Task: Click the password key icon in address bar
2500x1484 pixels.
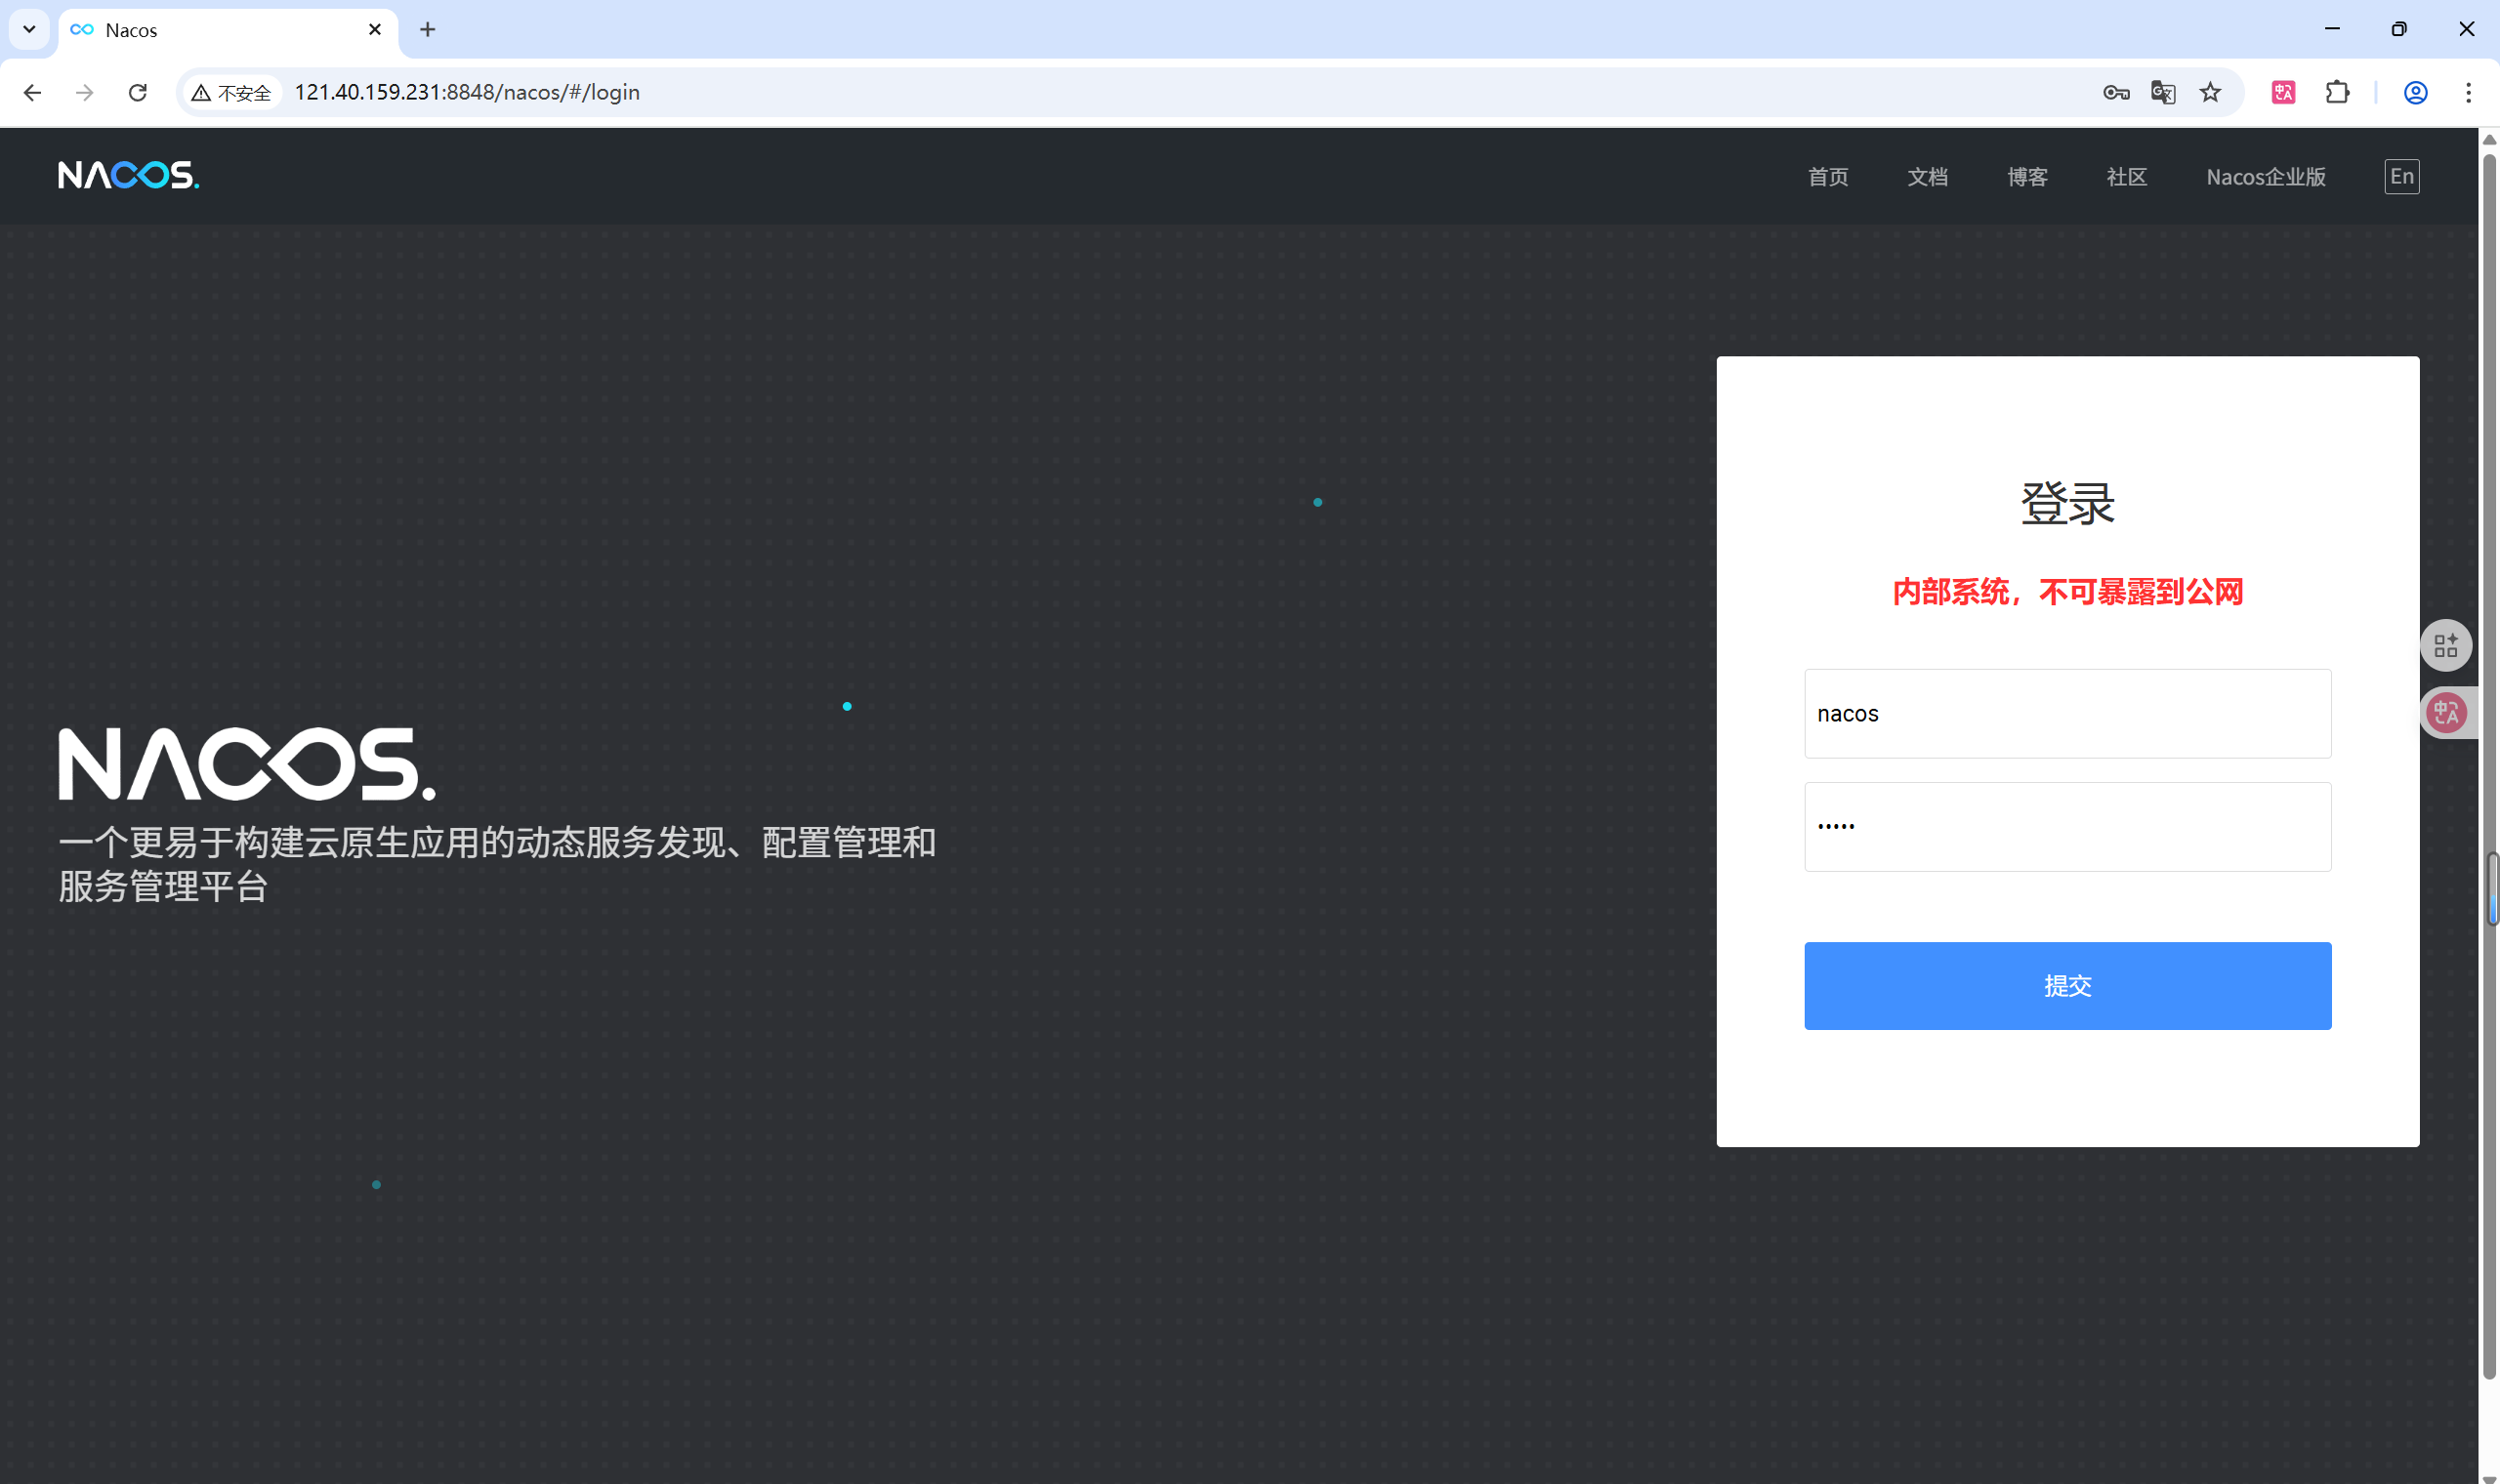Action: click(2115, 93)
